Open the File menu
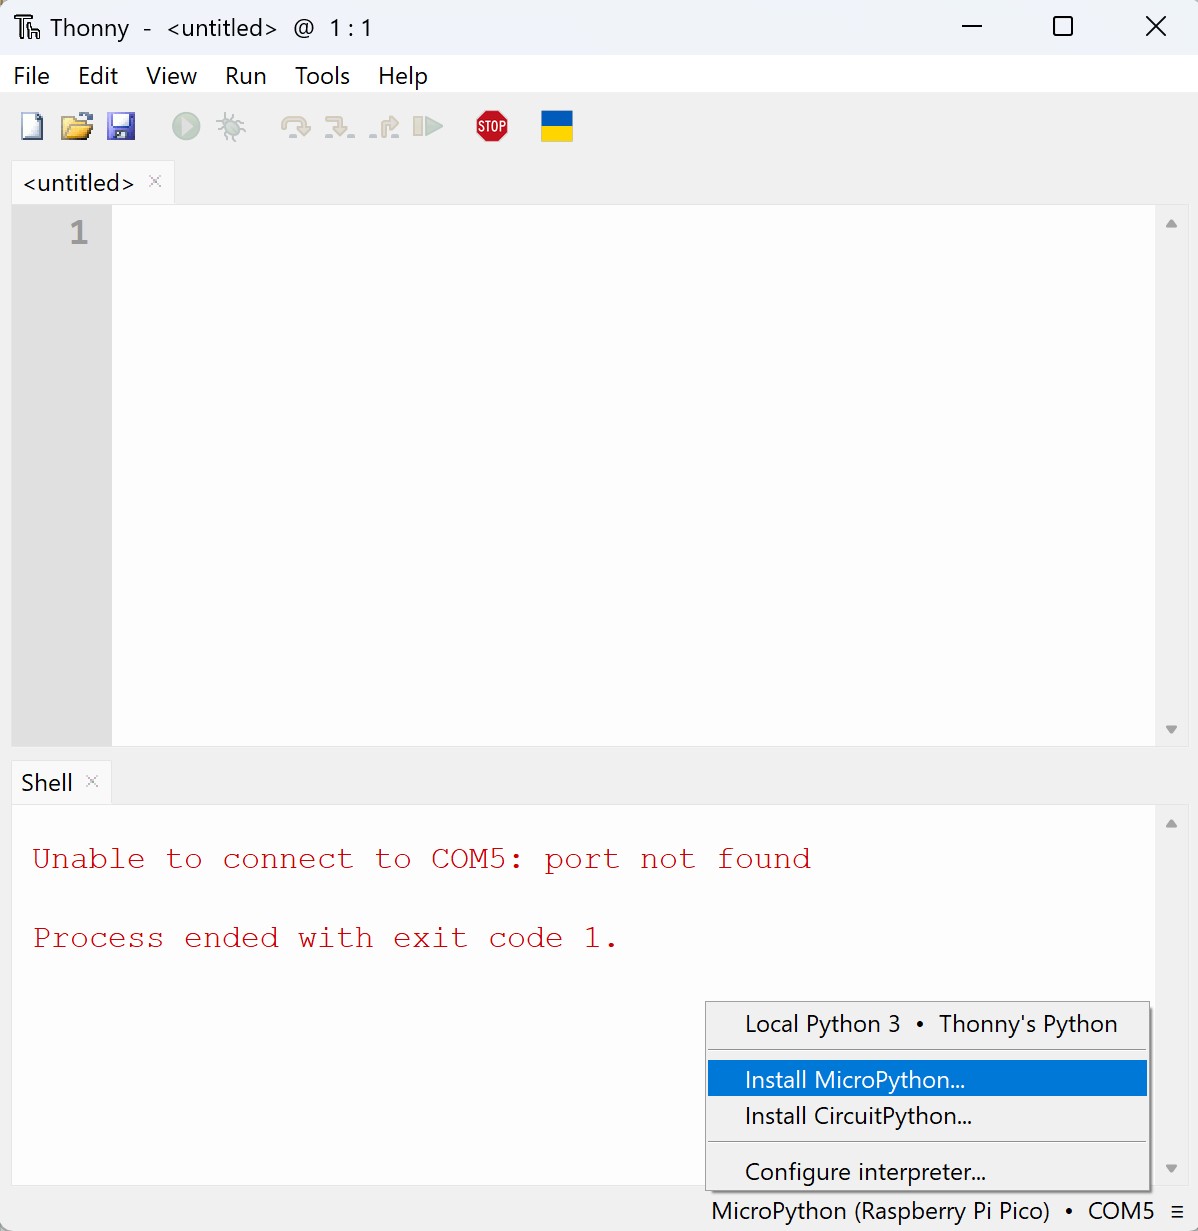This screenshot has width=1198, height=1231. 32,76
